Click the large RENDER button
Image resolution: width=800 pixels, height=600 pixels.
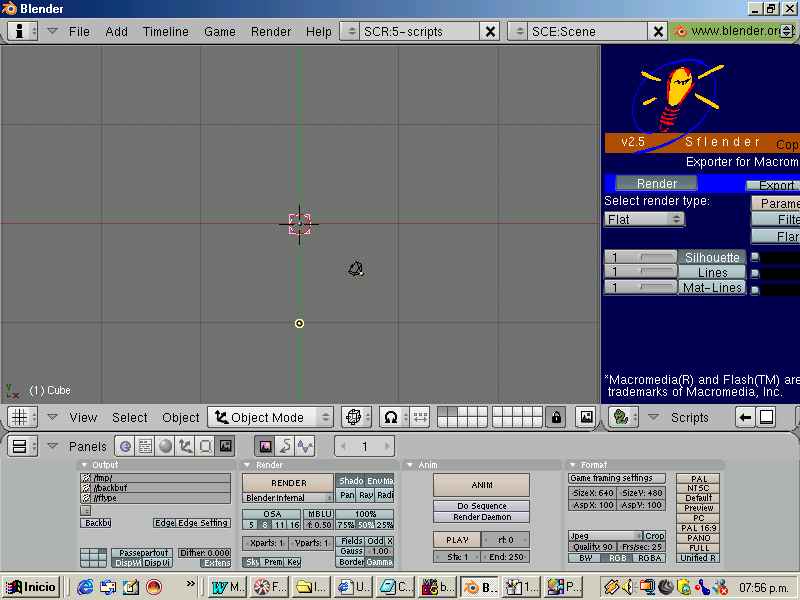[x=288, y=483]
